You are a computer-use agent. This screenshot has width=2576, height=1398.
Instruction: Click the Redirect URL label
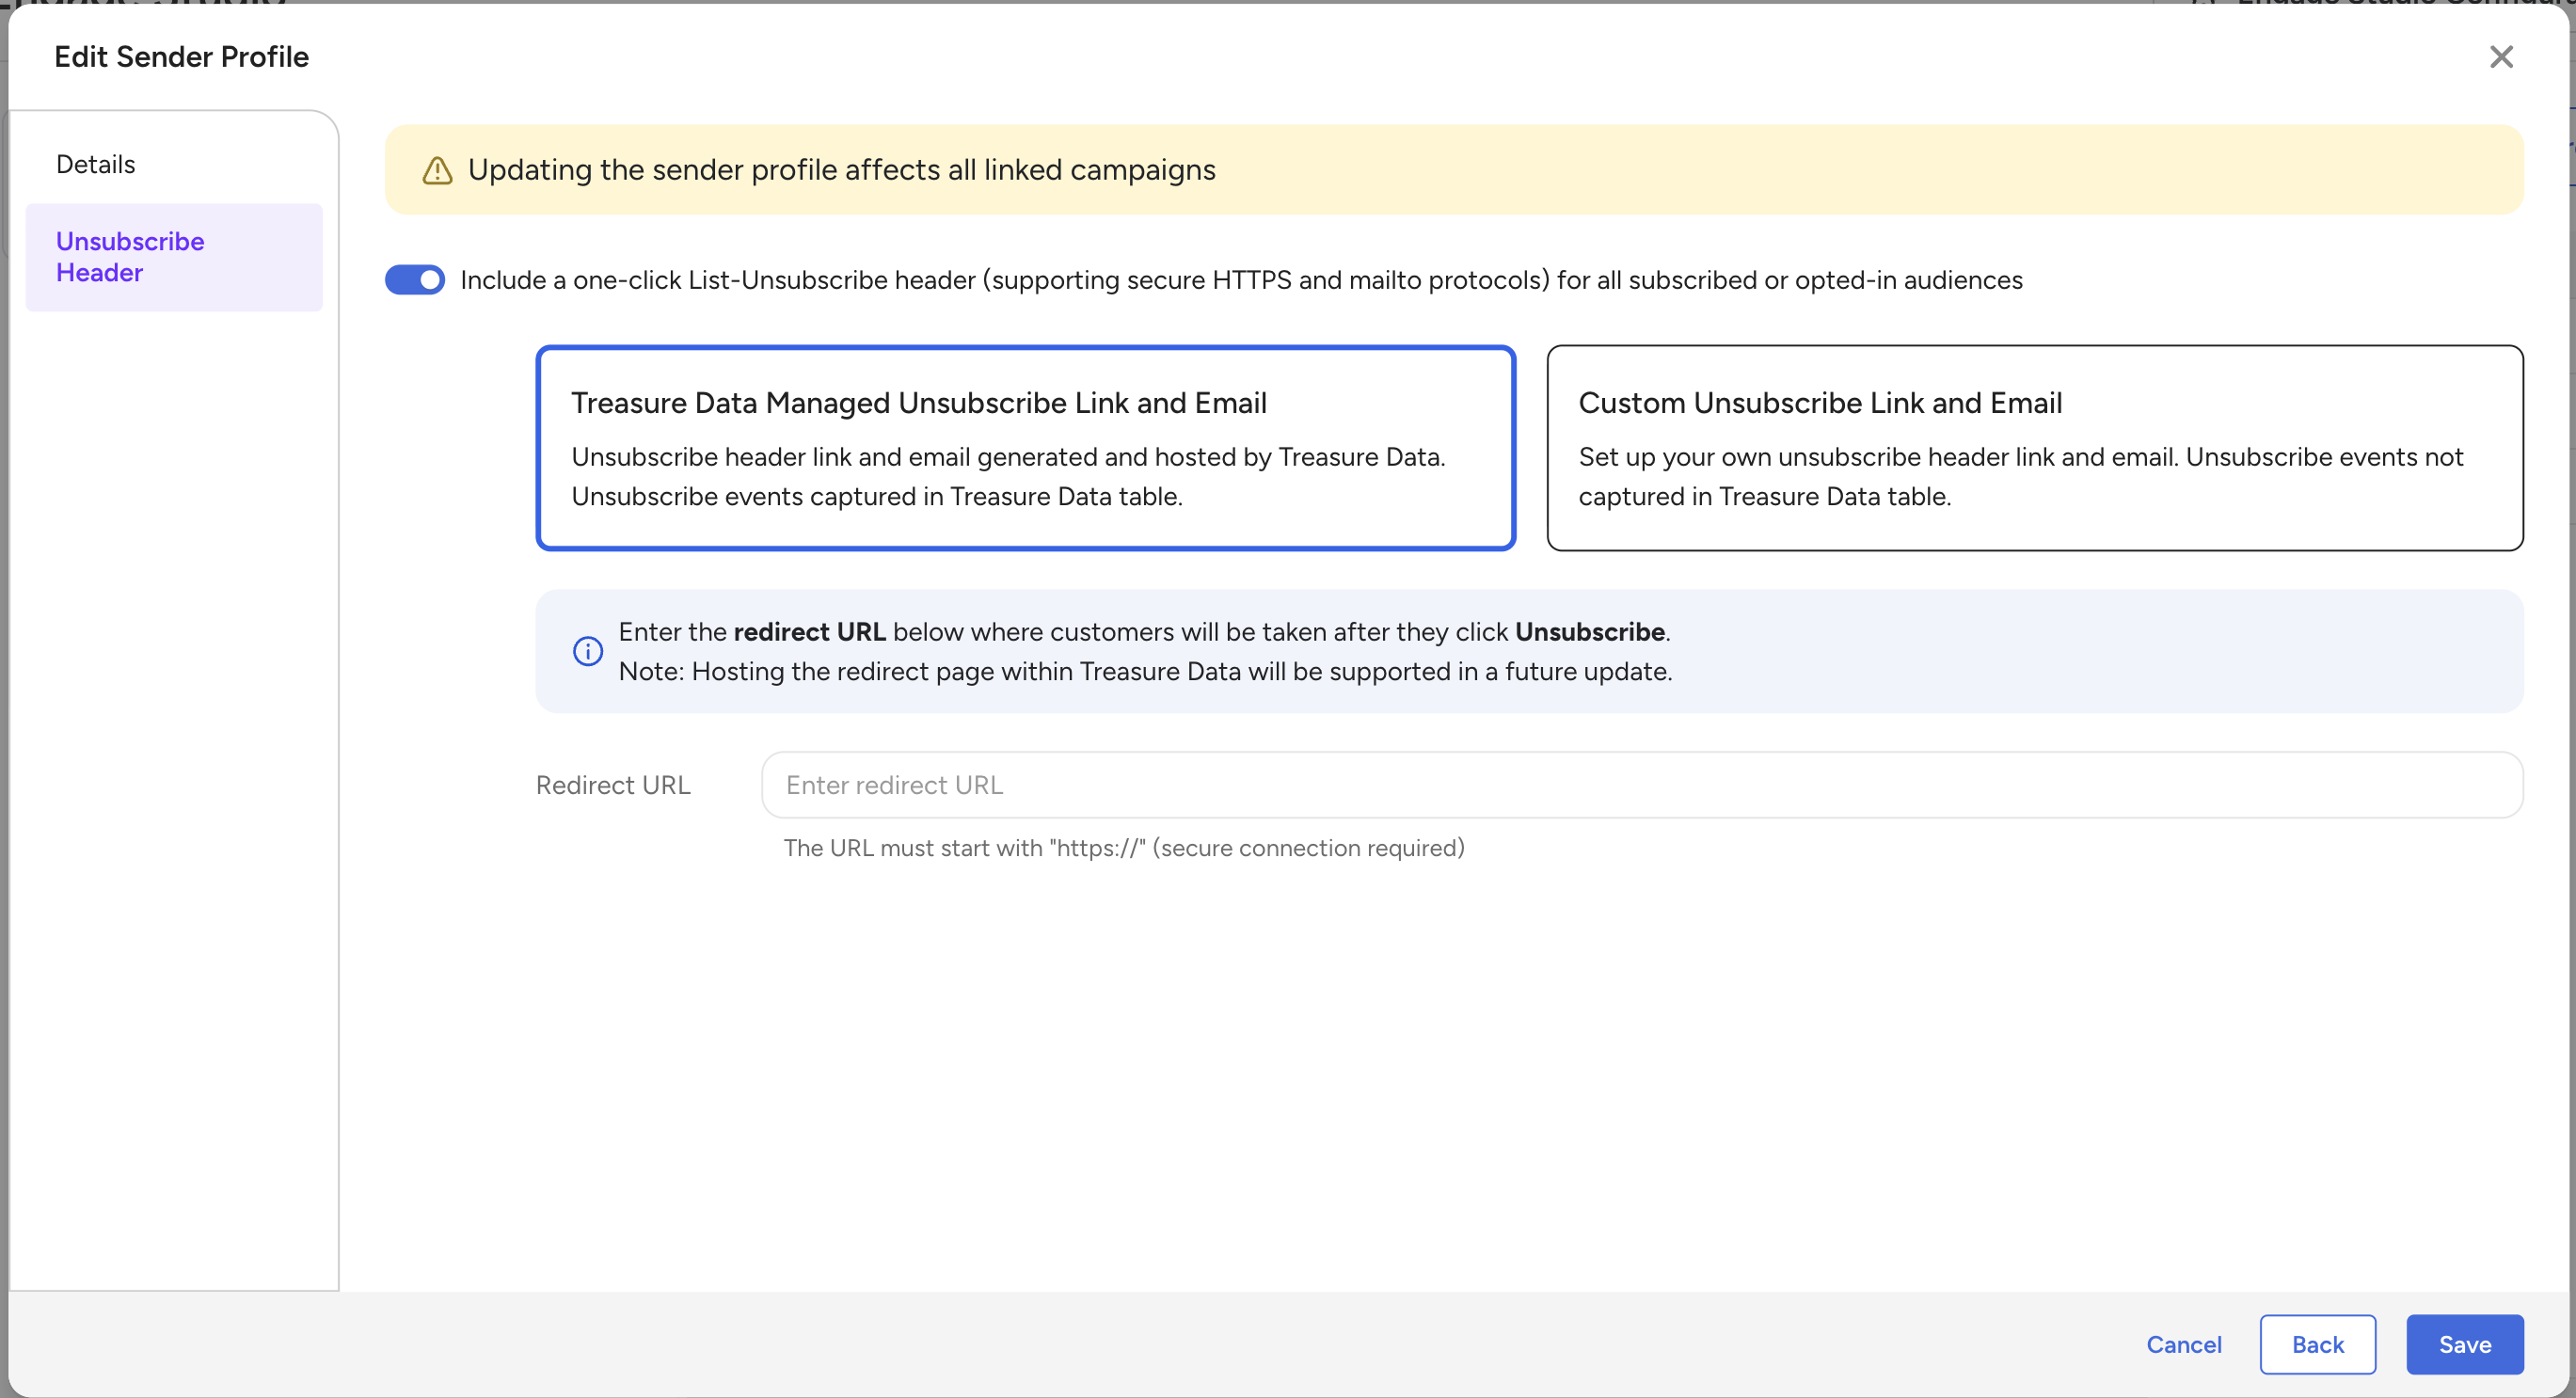(613, 785)
